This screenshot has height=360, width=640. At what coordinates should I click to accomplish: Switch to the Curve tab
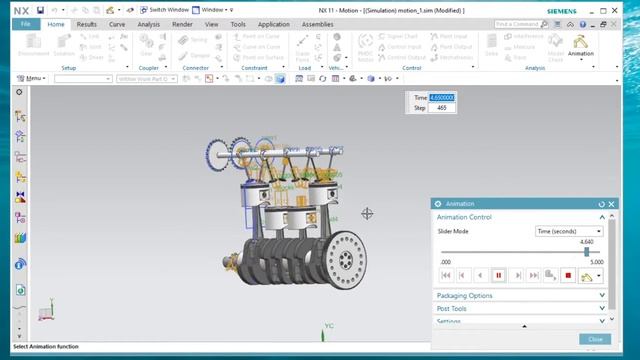[117, 24]
